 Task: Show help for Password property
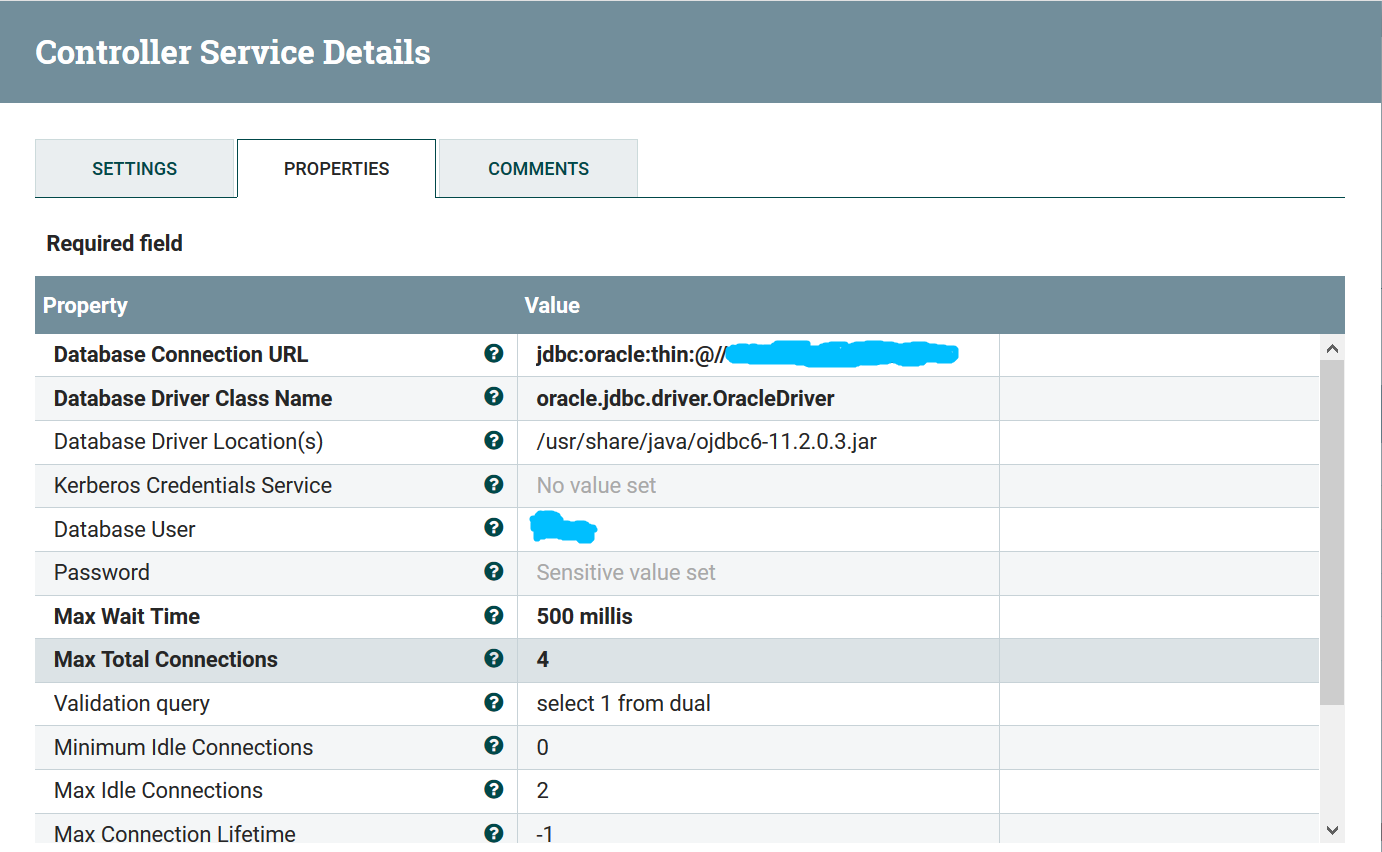click(493, 571)
